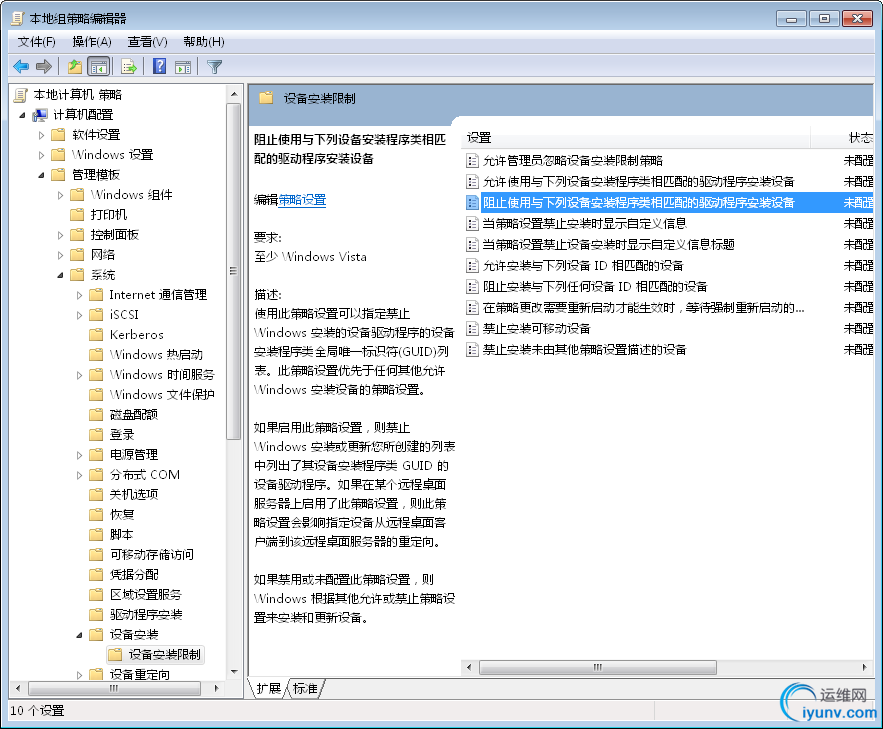
Task: Select the 设备重定向 tree item
Action: click(x=140, y=674)
